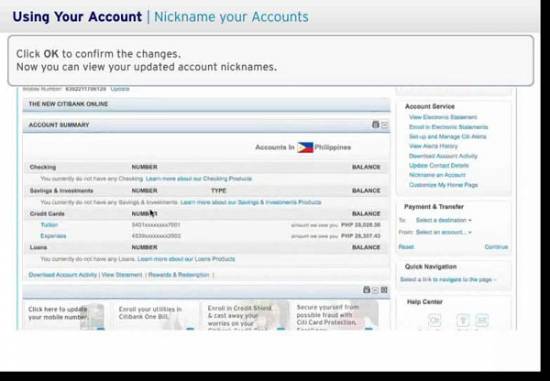
Task: Click the Help Center heading
Action: point(424,302)
